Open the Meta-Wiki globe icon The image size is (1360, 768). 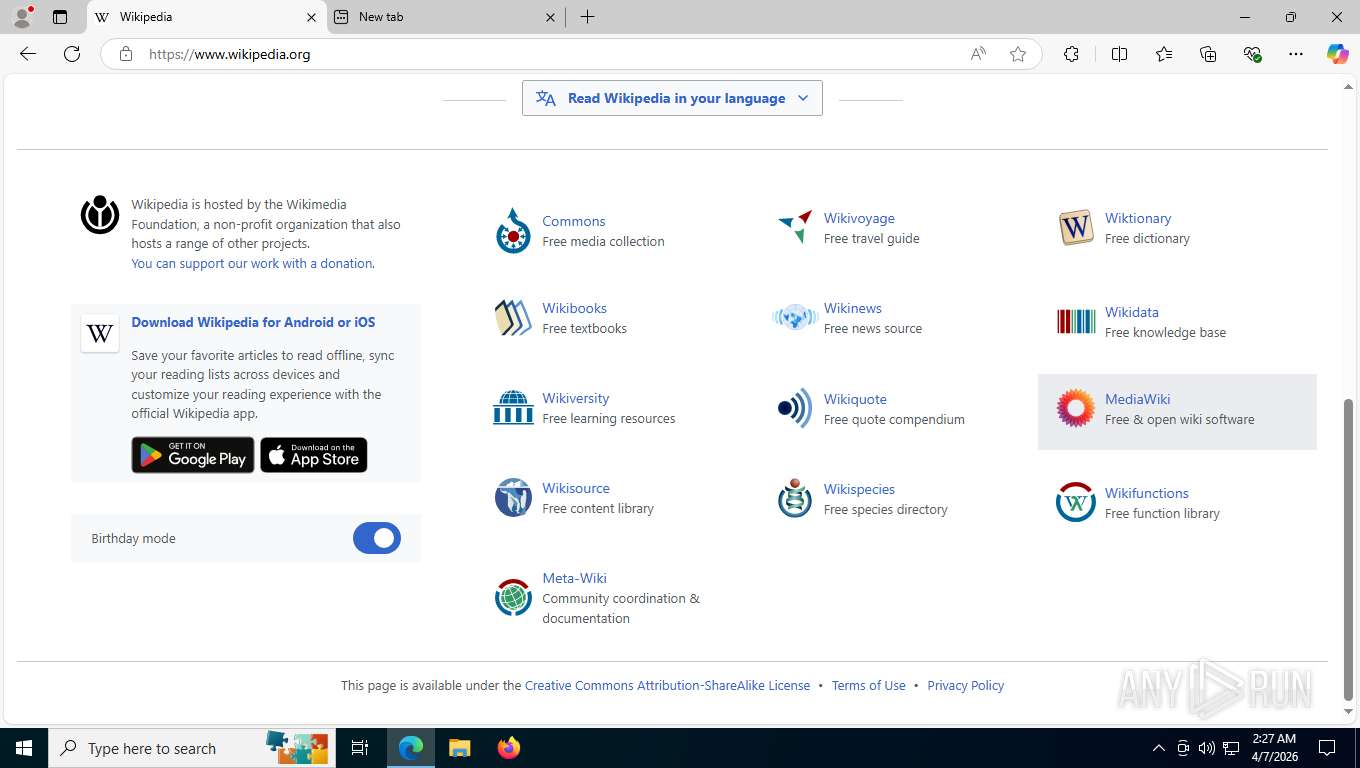click(513, 597)
